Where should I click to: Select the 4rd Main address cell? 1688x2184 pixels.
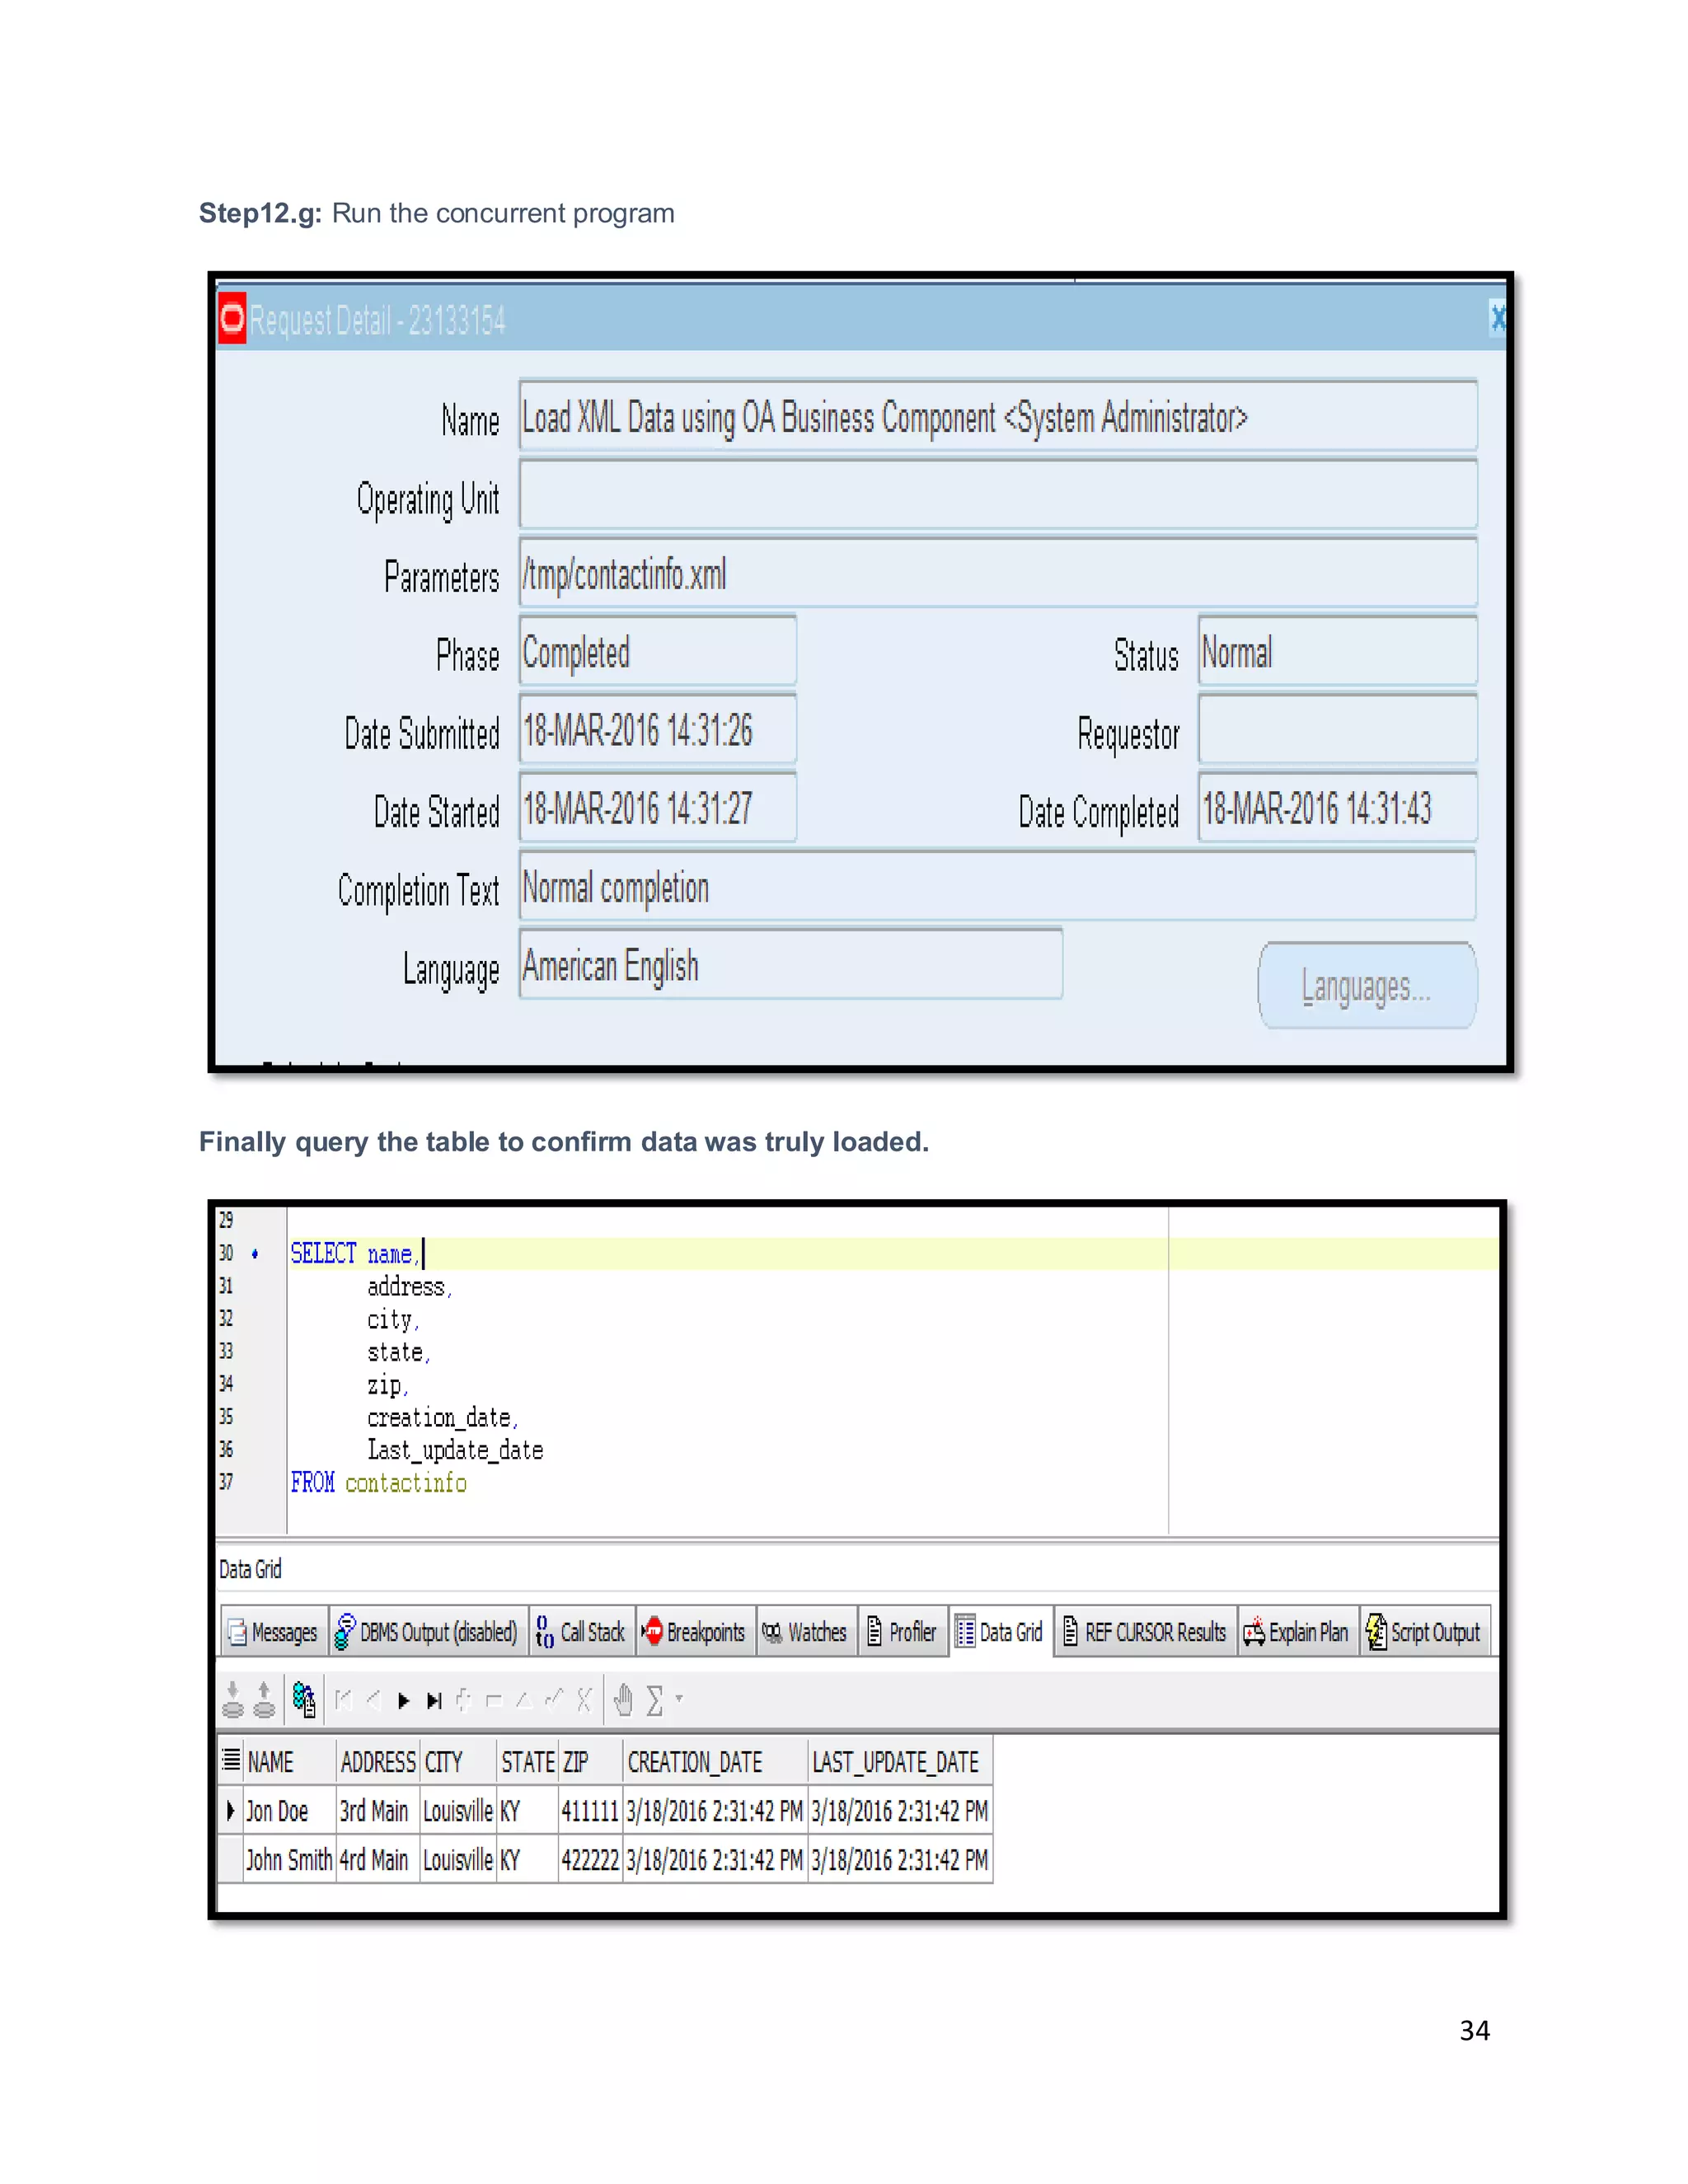[x=378, y=1859]
